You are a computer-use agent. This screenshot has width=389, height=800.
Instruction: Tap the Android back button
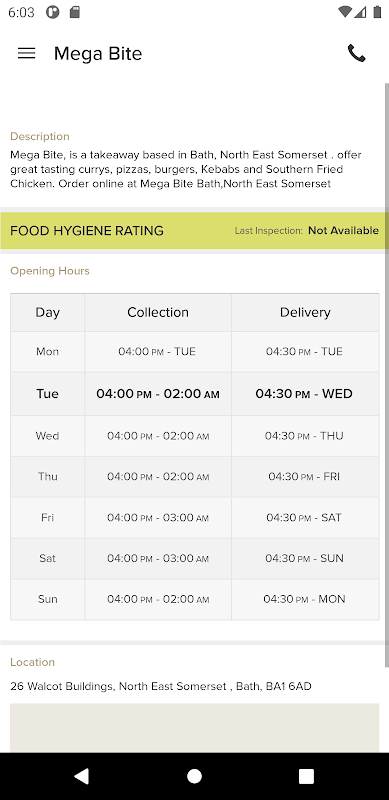[x=82, y=776]
